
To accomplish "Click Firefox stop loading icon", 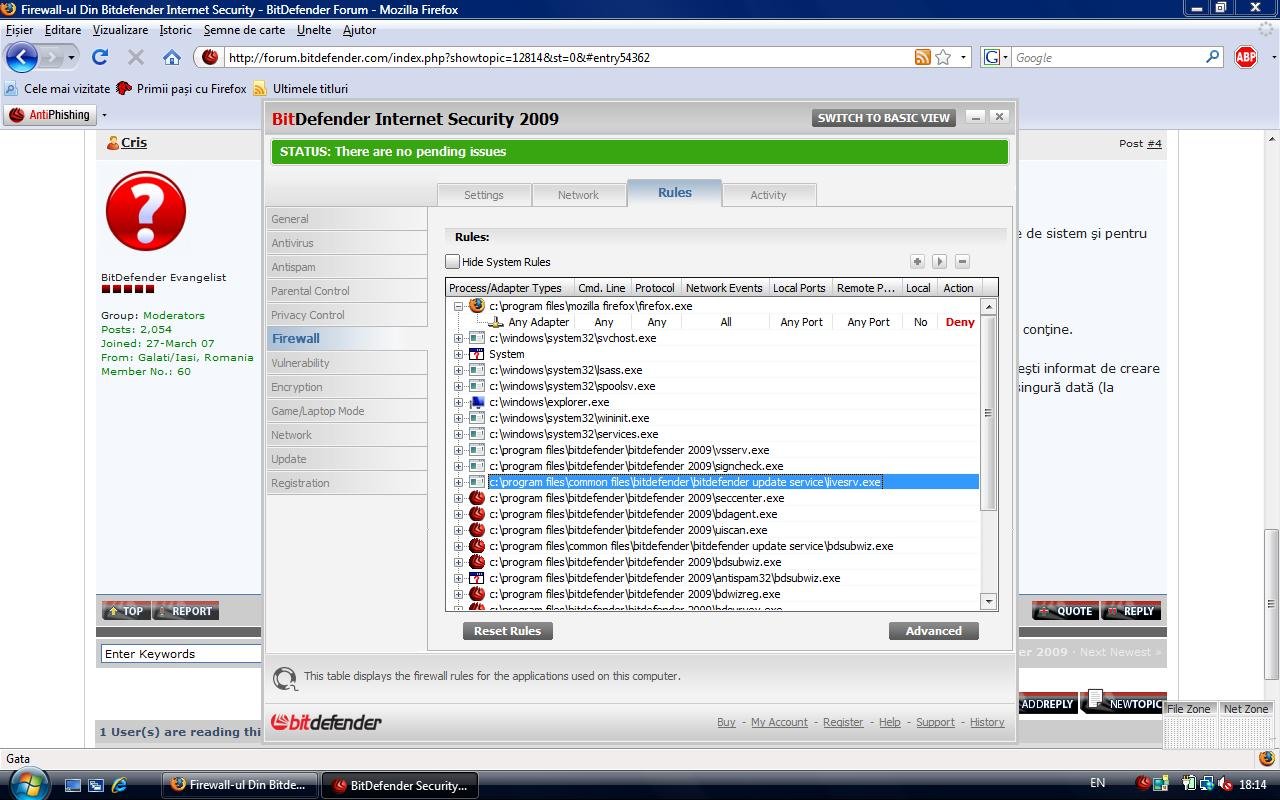I will click(136, 57).
